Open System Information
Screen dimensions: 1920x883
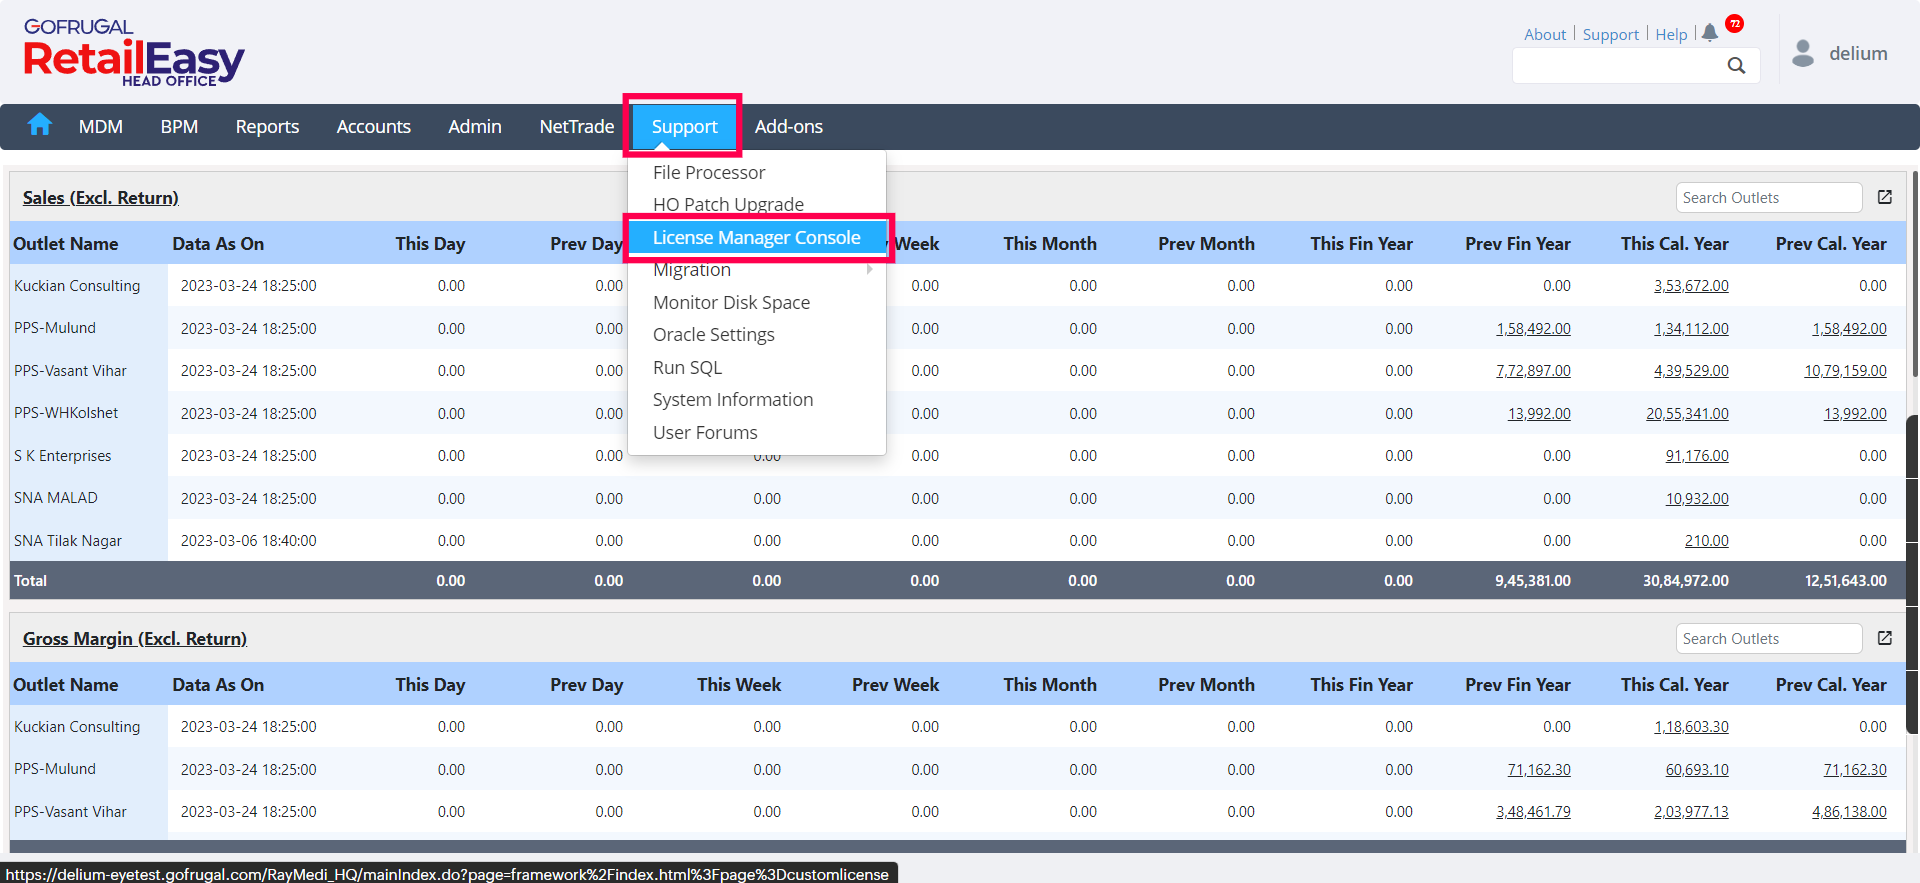tap(733, 400)
